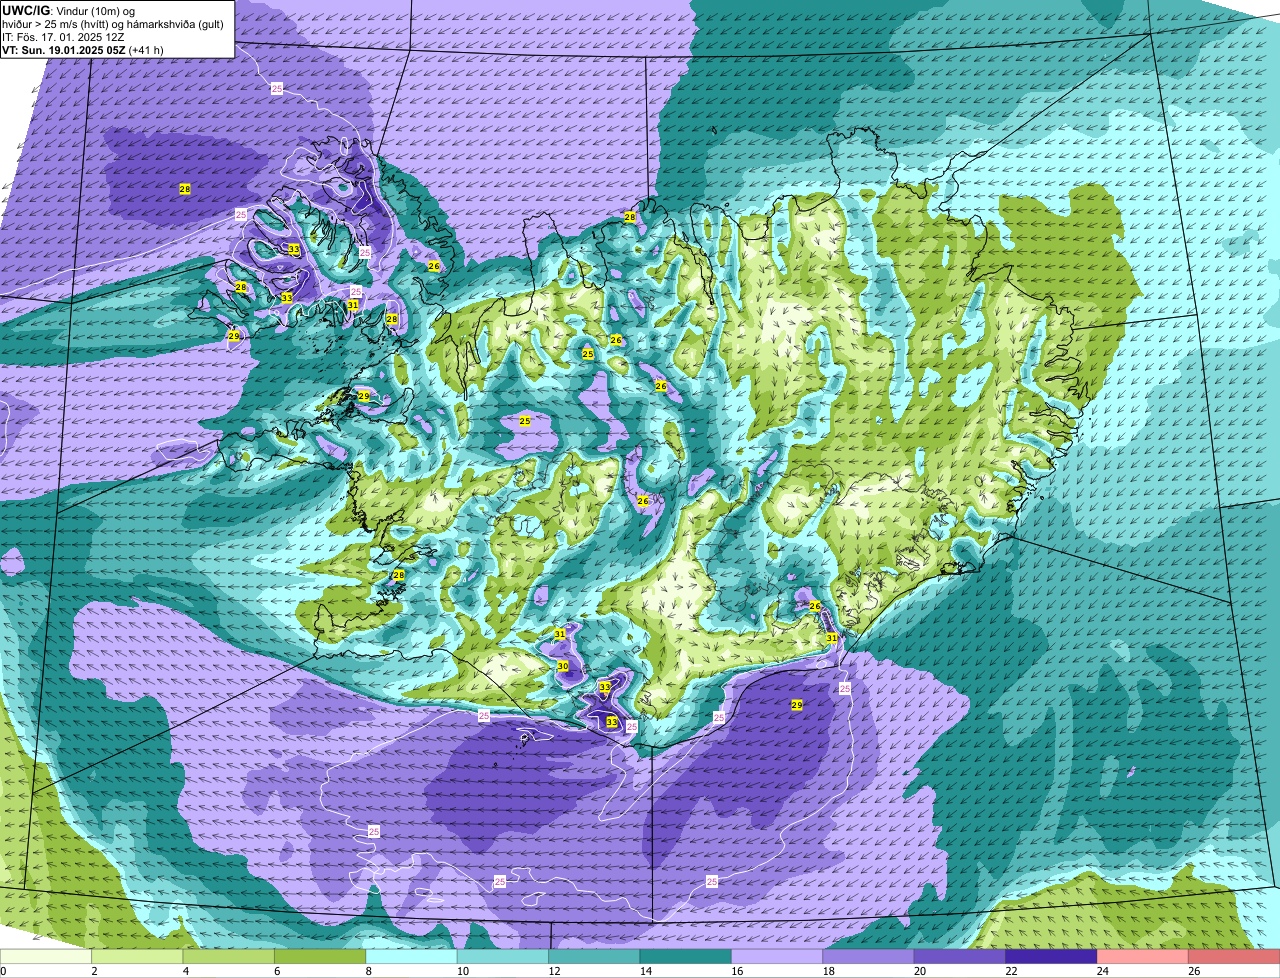Click yellow gust label 29 over the southeast ocean
Viewport: 1280px width, 978px height.
click(x=797, y=705)
